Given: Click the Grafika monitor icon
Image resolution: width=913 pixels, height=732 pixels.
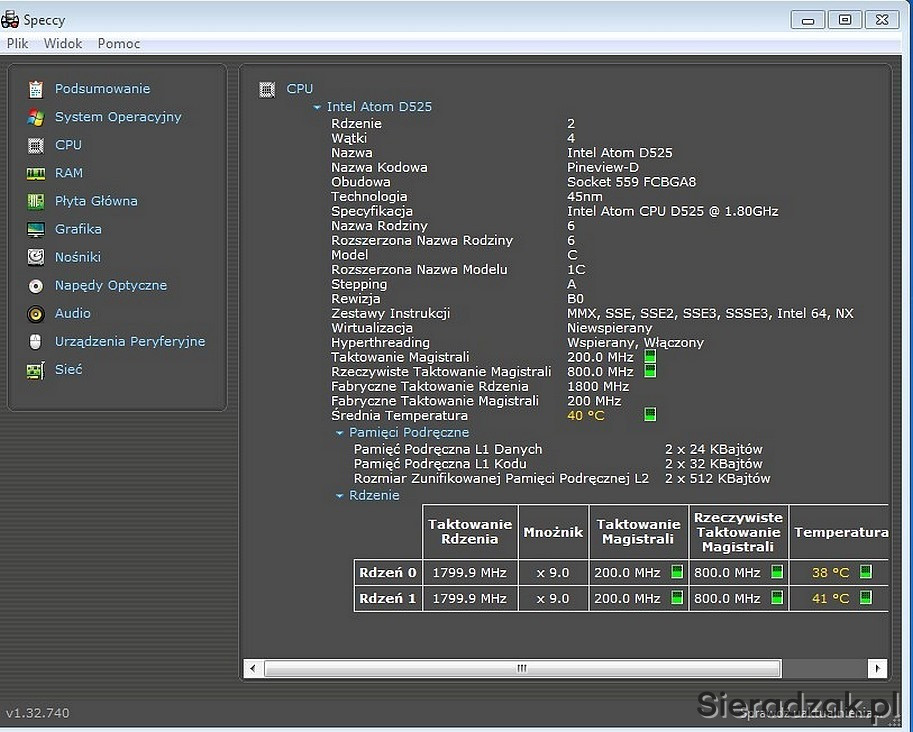Looking at the screenshot, I should click(36, 229).
